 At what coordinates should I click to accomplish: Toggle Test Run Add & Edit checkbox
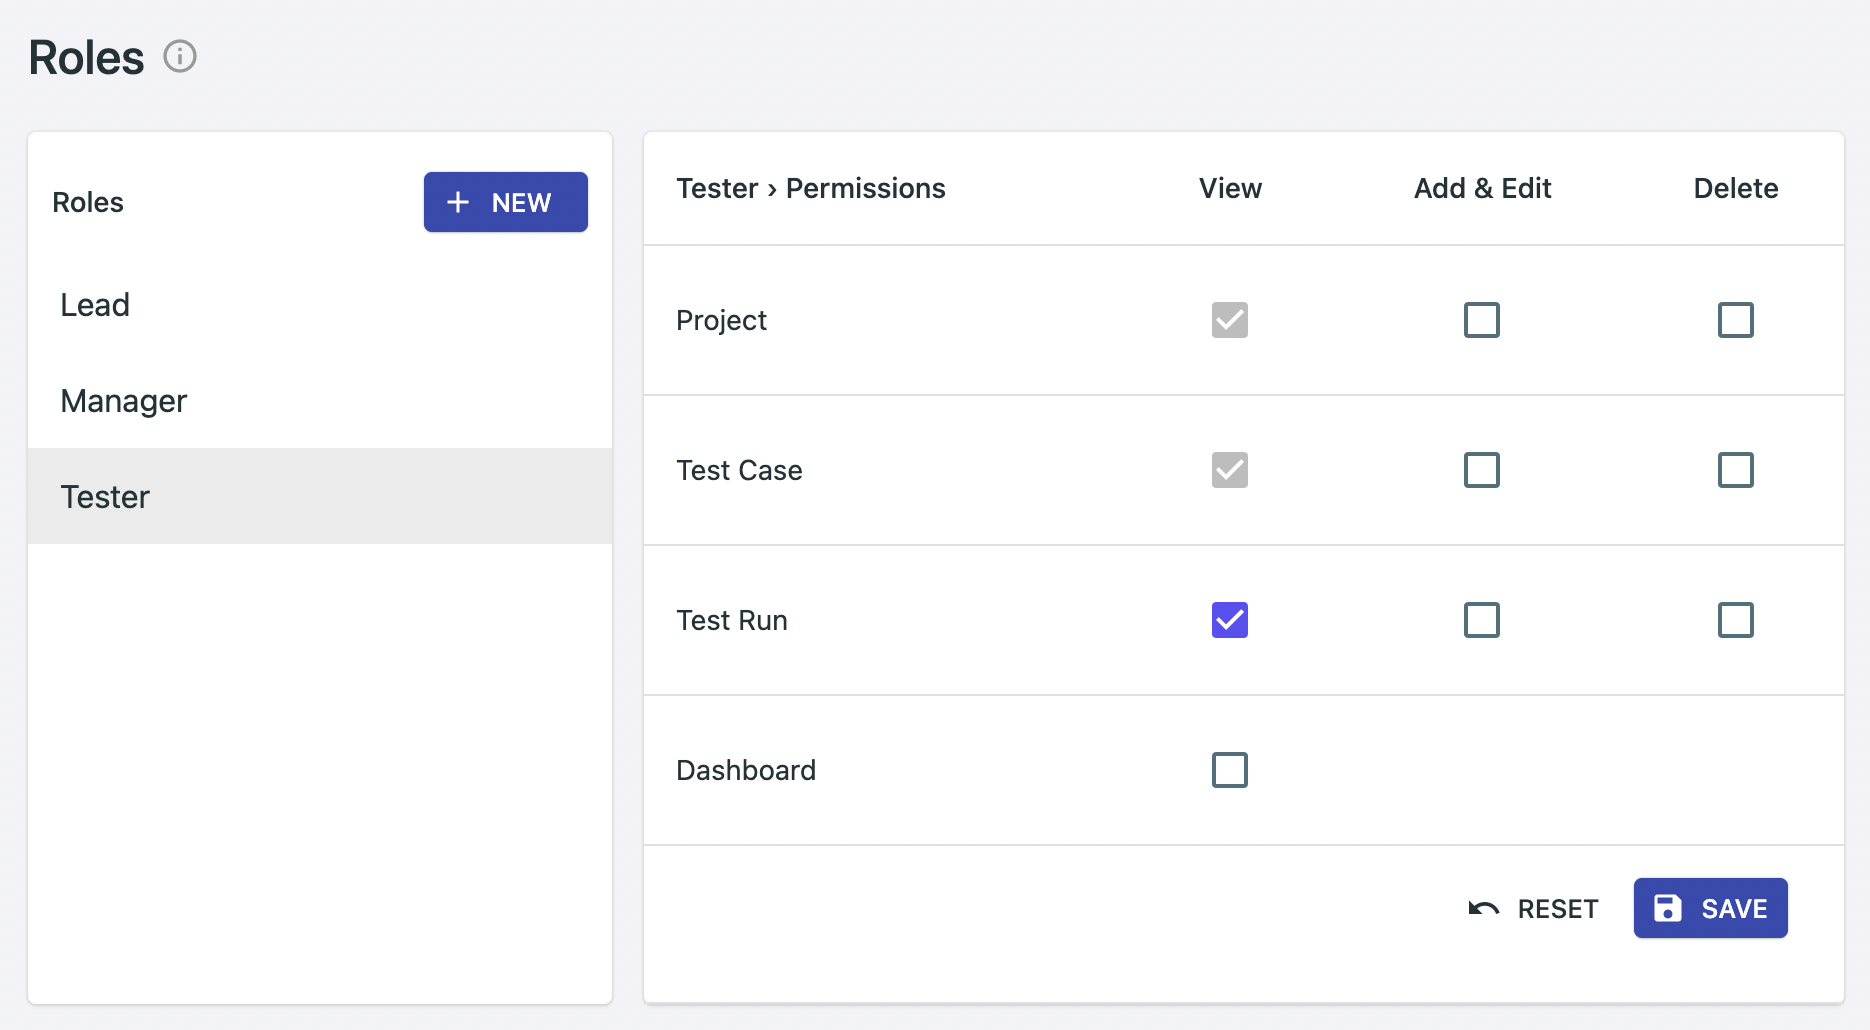pyautogui.click(x=1481, y=620)
